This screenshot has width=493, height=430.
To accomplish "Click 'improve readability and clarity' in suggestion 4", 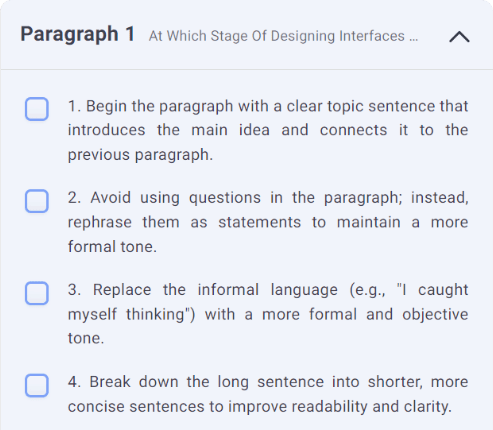I will point(340,406).
